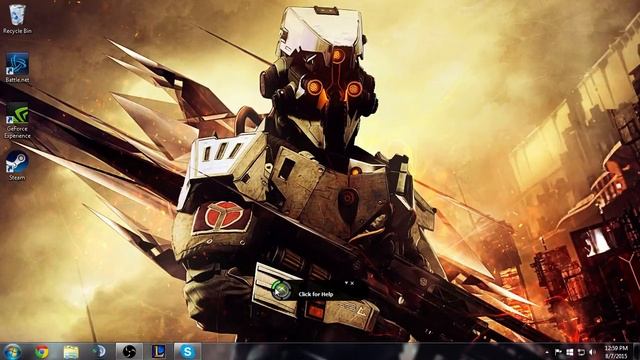Click the Xbox guide button on the accessories widget

281,290
